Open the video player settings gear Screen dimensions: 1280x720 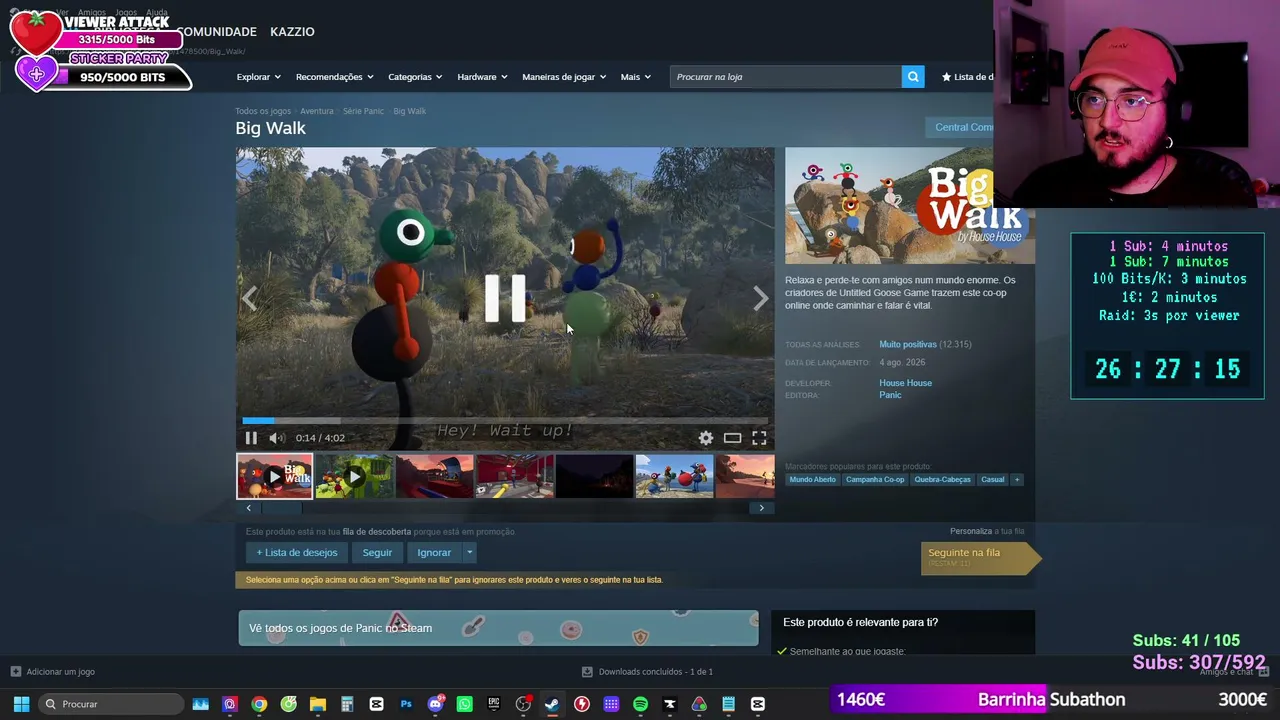(706, 438)
